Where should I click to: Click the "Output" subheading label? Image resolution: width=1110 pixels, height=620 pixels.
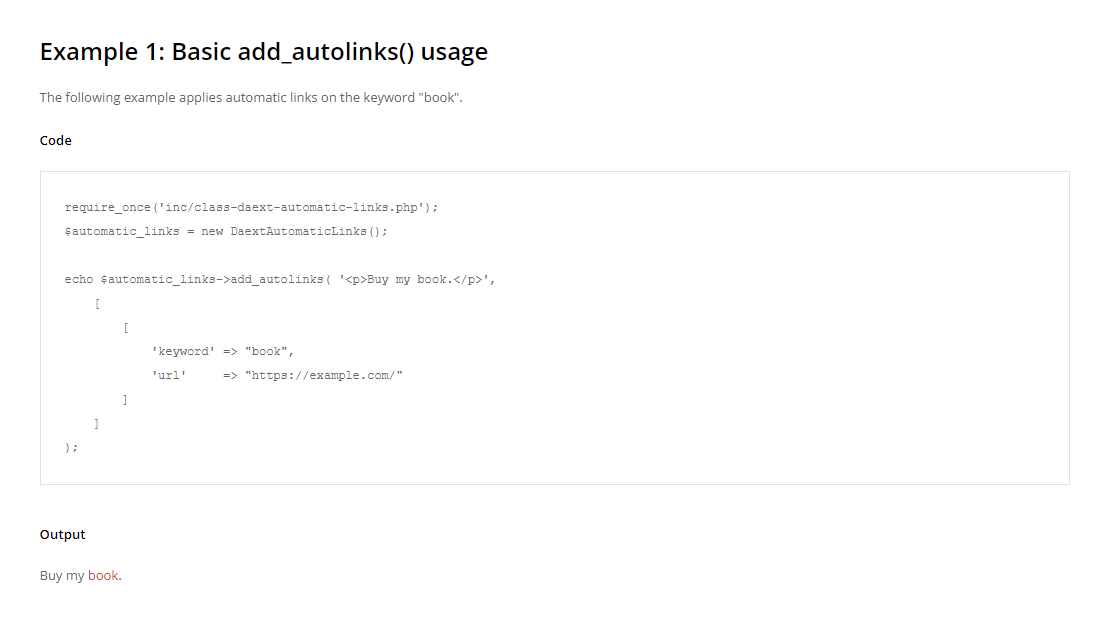point(63,535)
